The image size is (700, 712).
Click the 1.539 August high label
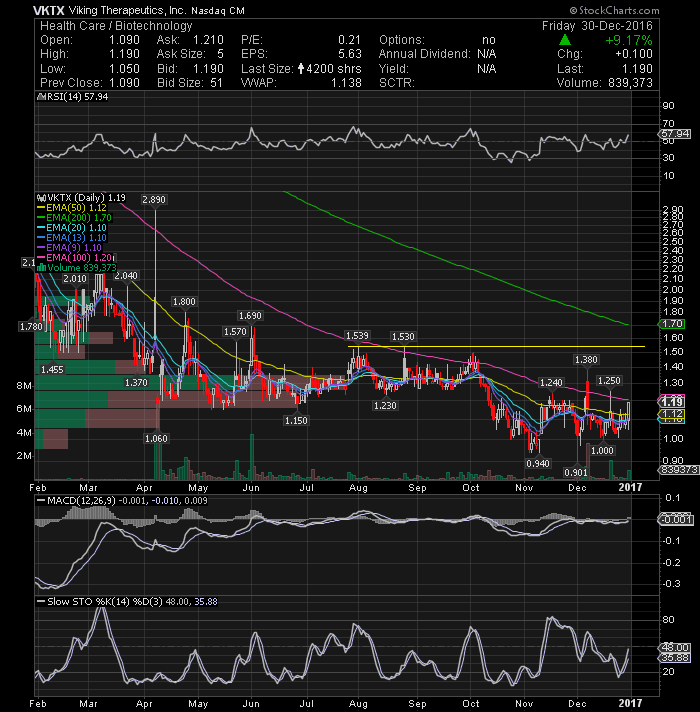tap(357, 336)
